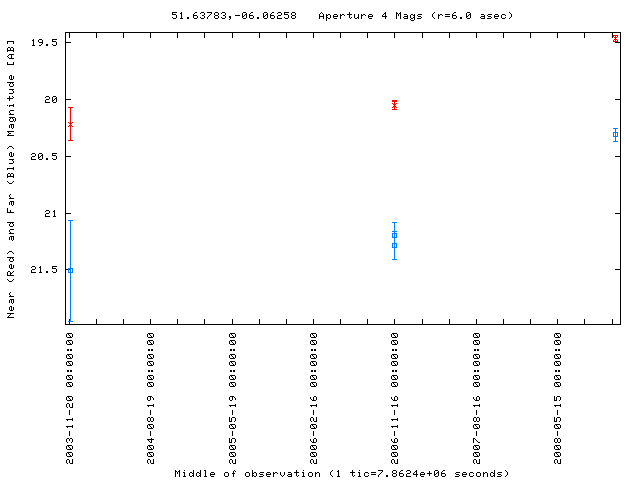640x480 pixels.
Task: Click the 20 magnitude tick label
Action: coord(51,100)
